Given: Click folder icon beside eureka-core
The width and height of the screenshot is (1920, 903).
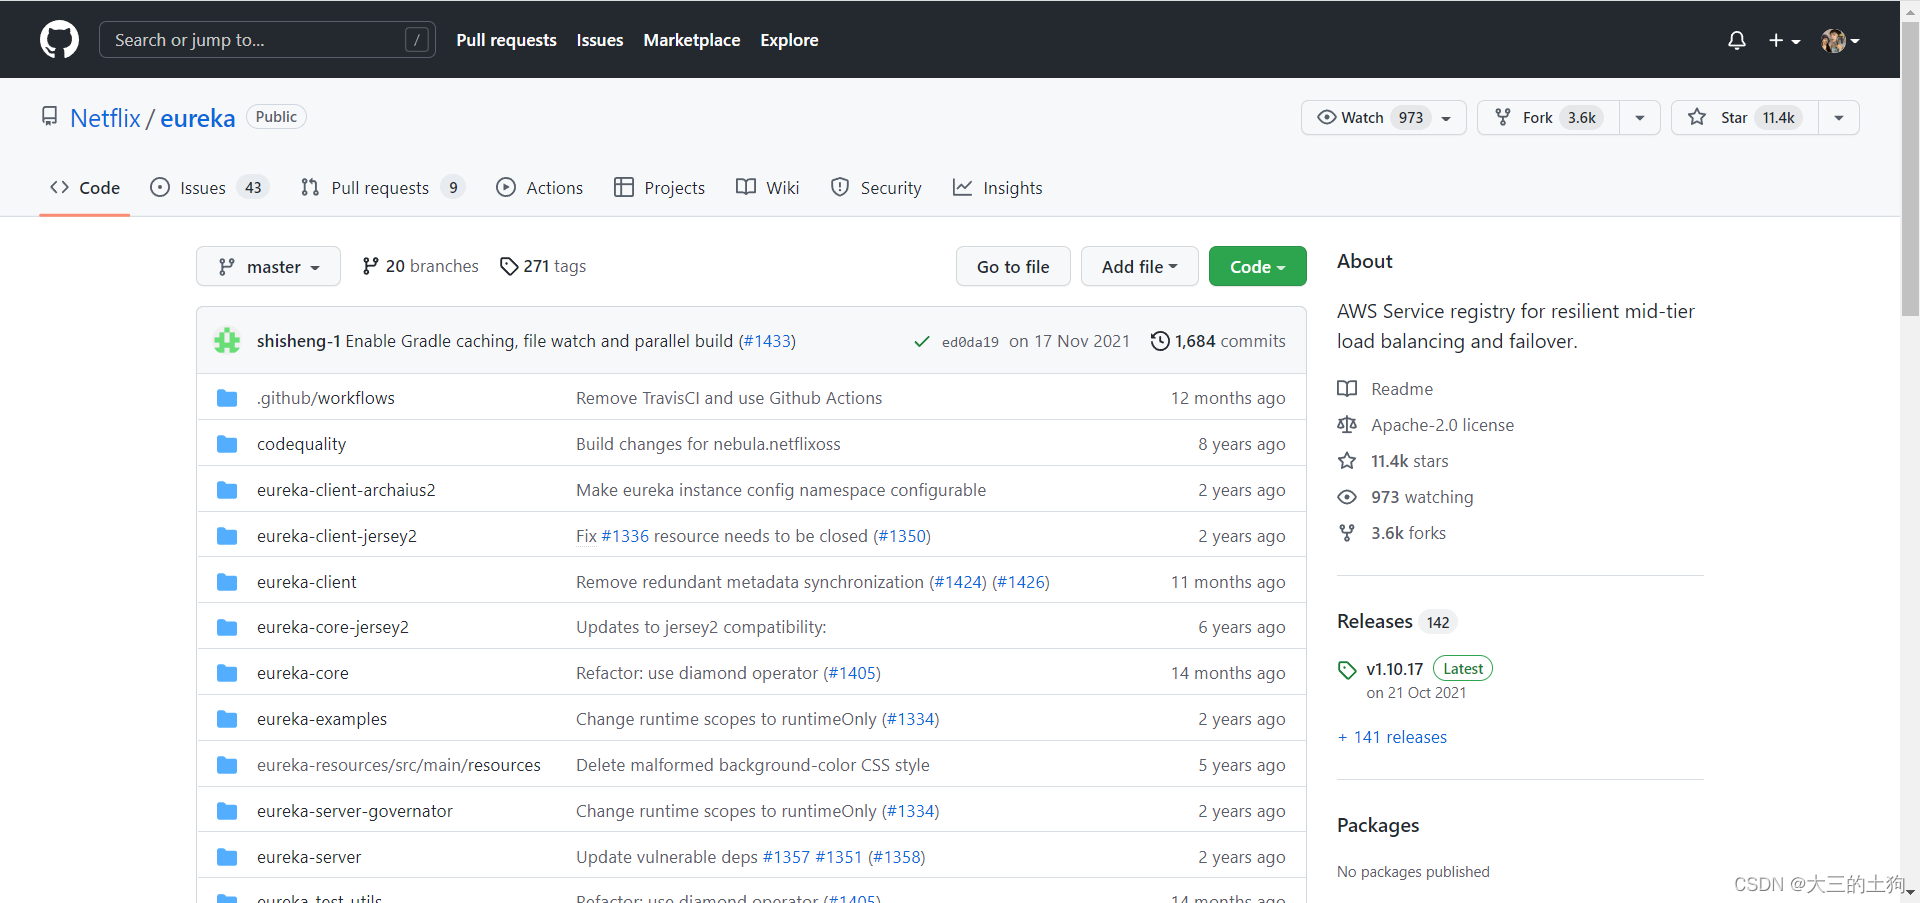Looking at the screenshot, I should pyautogui.click(x=227, y=673).
